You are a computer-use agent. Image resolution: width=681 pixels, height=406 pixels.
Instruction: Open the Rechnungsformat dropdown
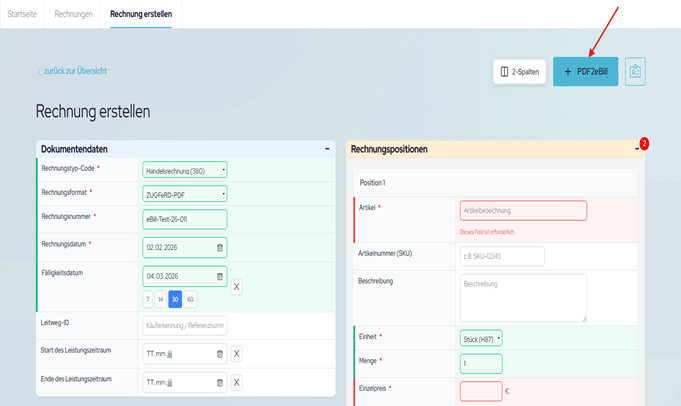click(x=185, y=193)
